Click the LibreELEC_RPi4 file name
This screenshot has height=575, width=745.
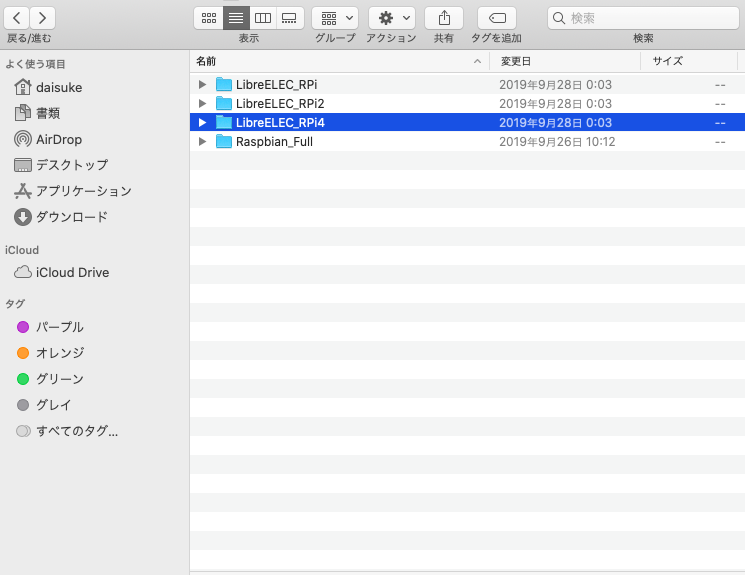[x=280, y=123]
